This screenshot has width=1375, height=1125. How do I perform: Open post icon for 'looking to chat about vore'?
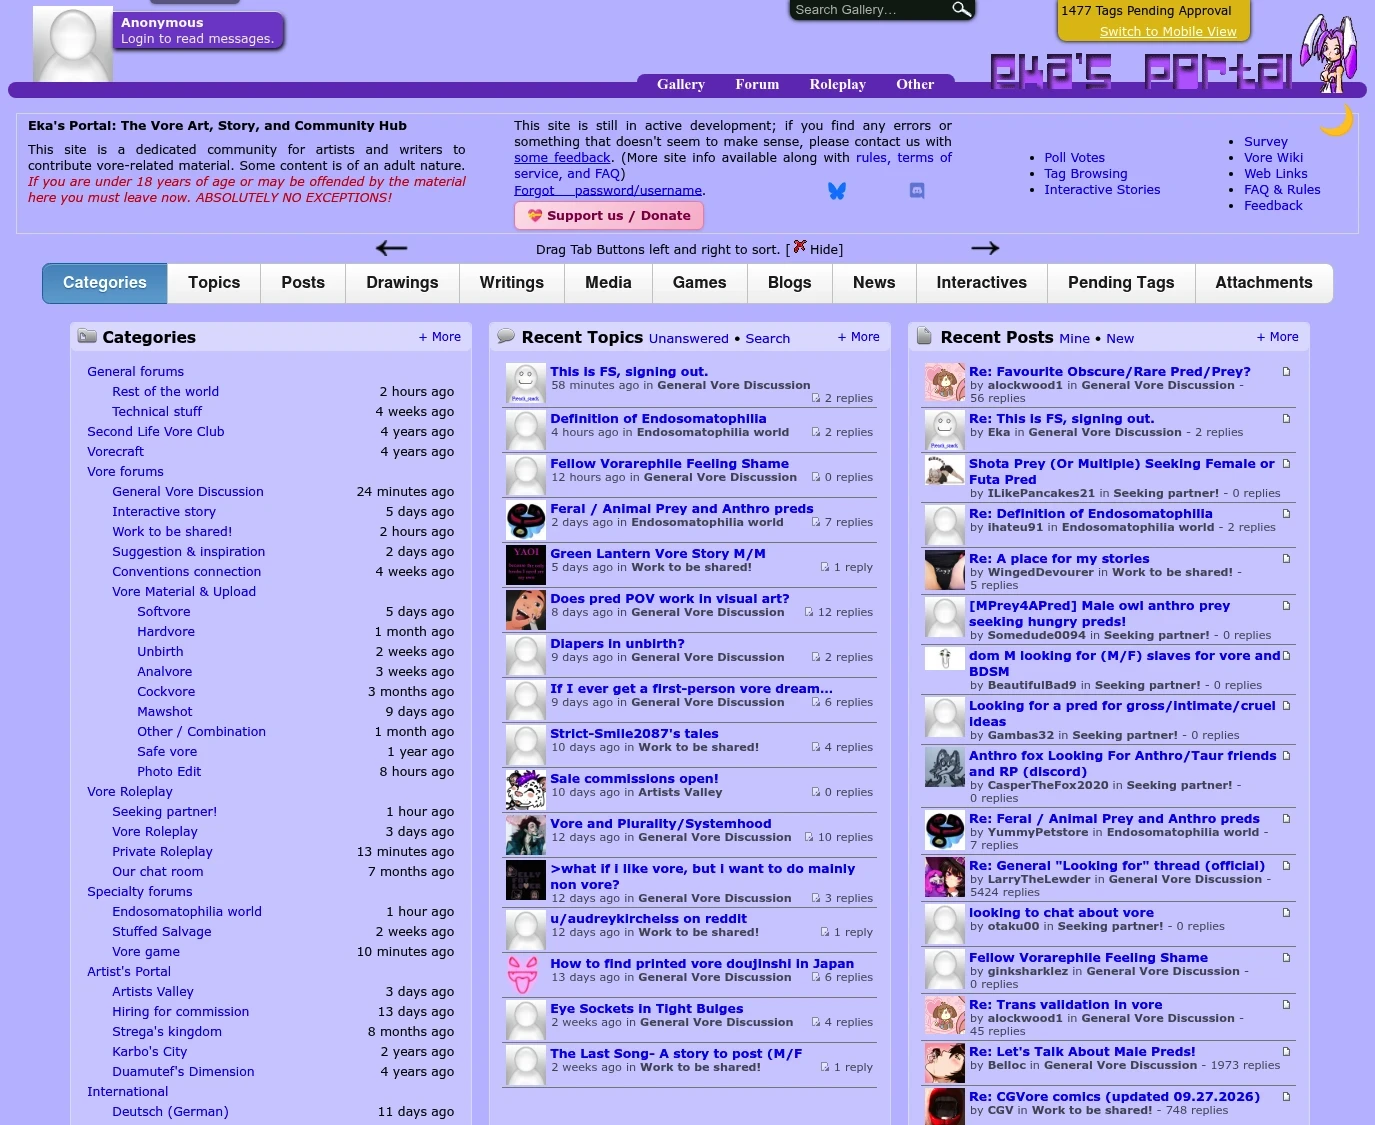pos(1286,913)
